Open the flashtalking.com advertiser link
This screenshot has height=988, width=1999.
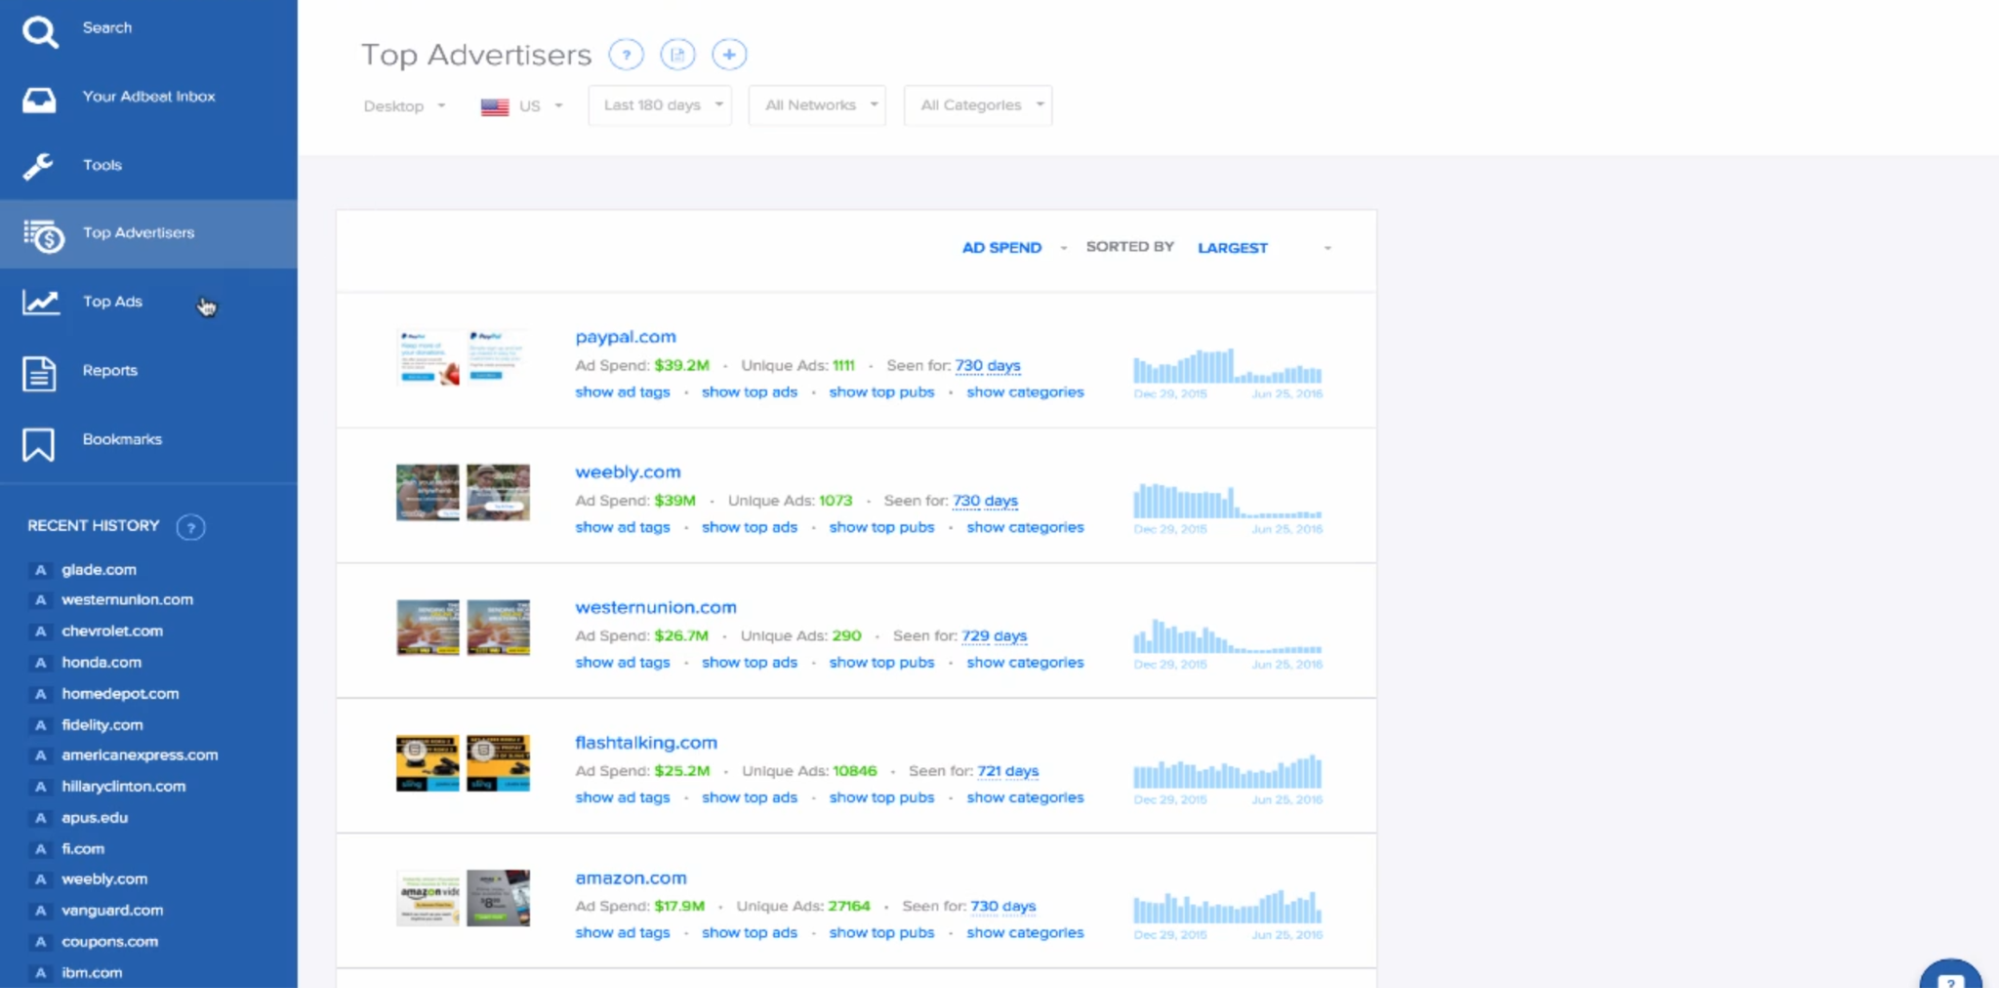pyautogui.click(x=645, y=742)
